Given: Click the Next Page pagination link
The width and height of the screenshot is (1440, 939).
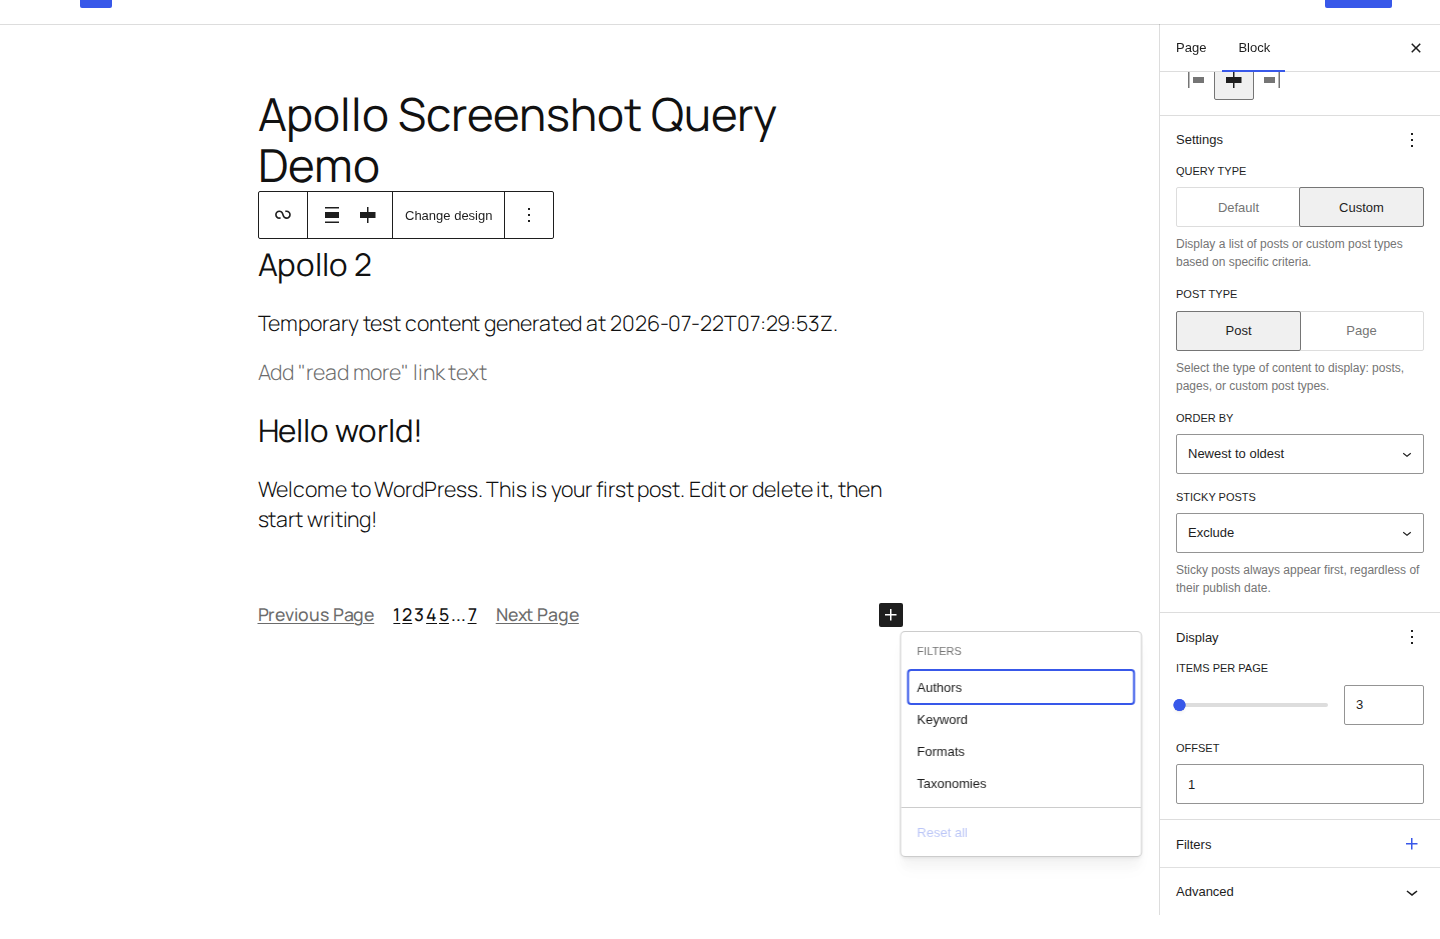Looking at the screenshot, I should (x=537, y=615).
